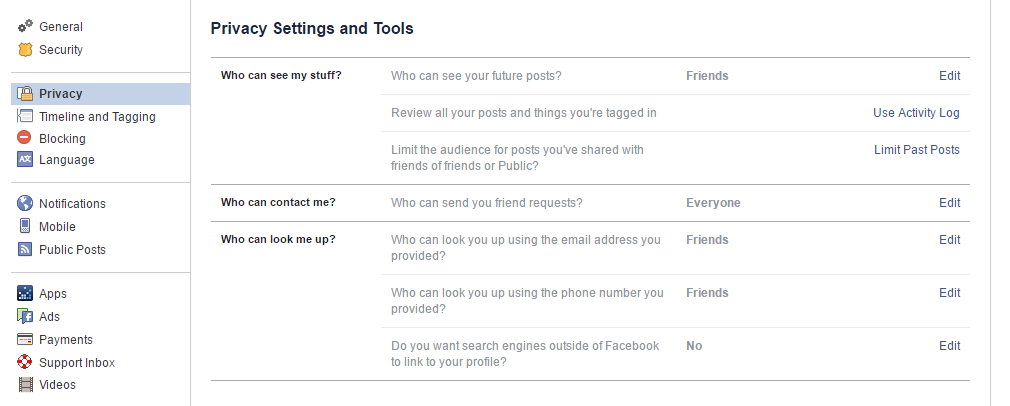Edit who can send friend requests
1010x406 pixels.
(x=949, y=203)
